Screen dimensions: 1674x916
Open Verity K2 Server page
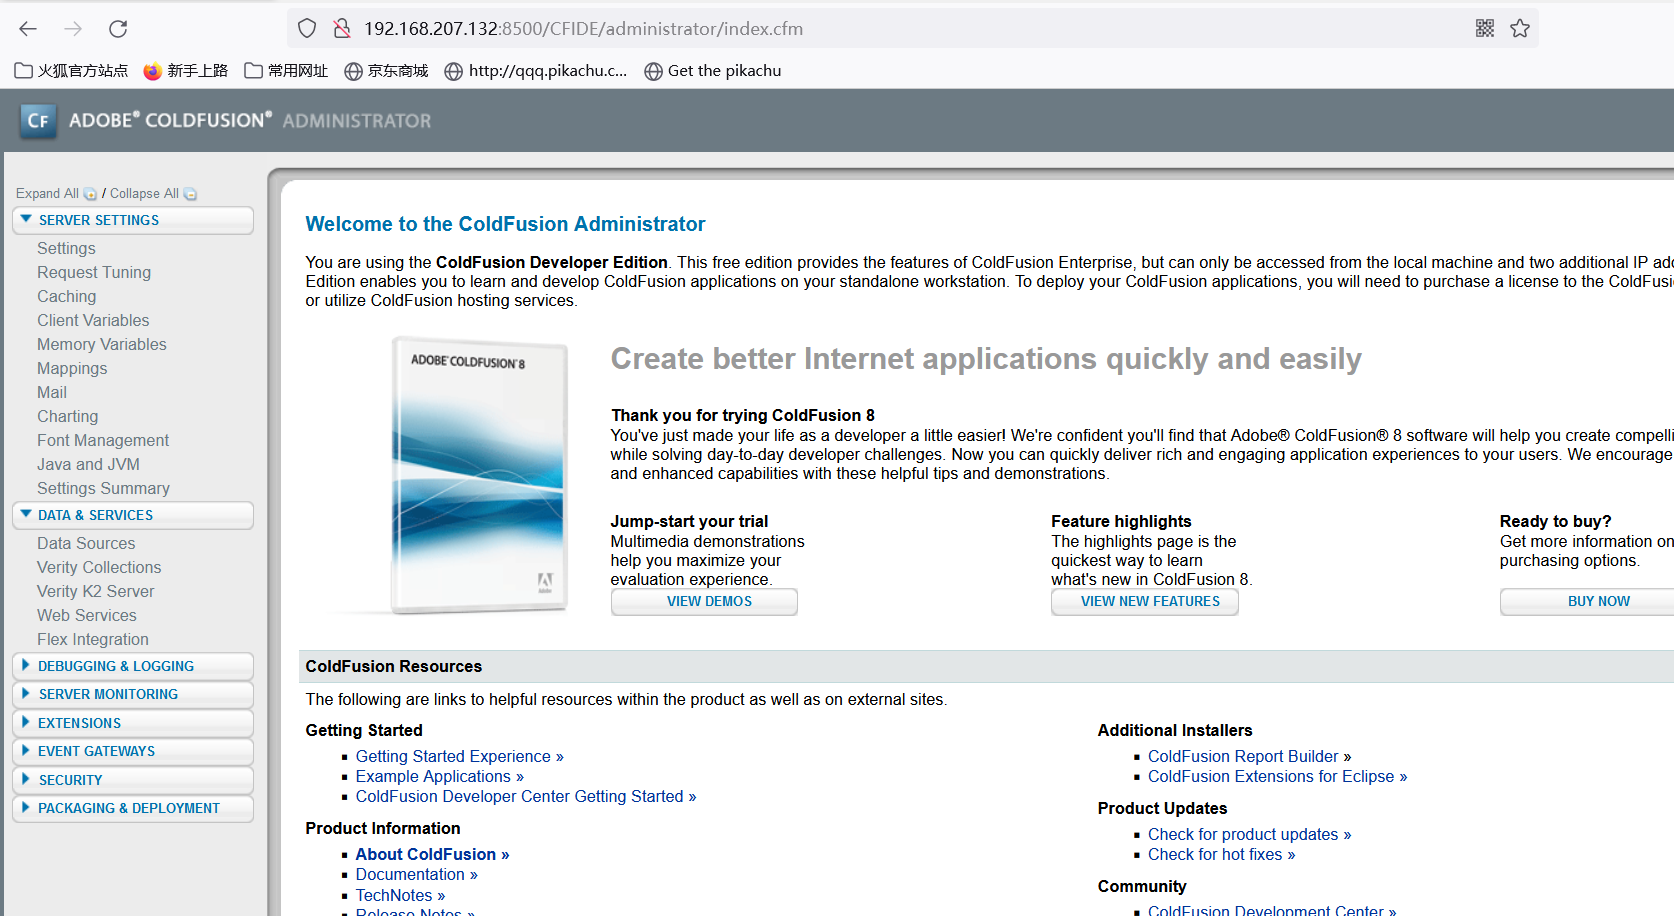click(x=96, y=591)
